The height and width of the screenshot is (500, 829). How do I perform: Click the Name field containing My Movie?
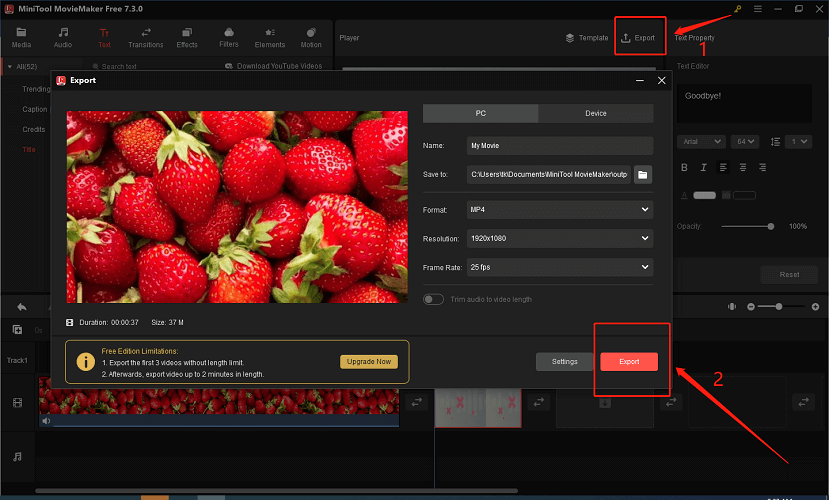(x=560, y=145)
